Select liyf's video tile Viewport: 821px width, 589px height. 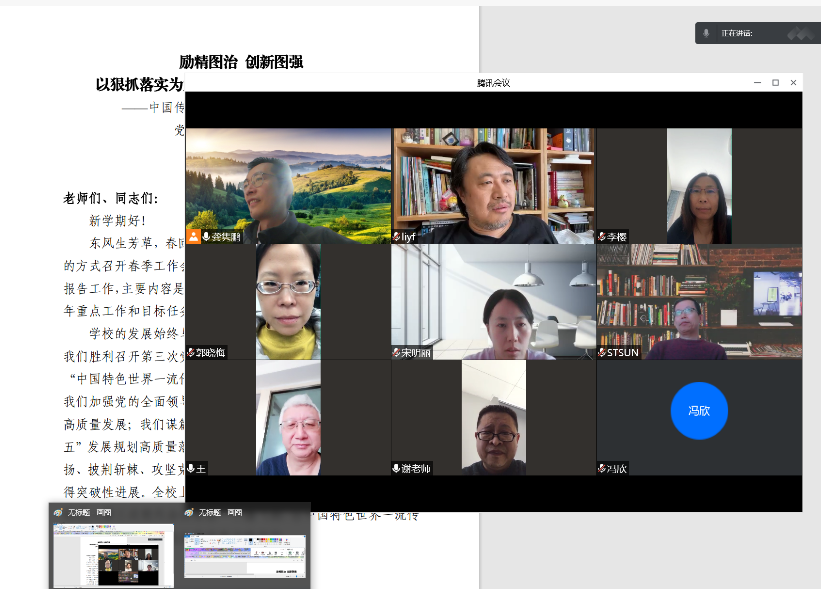point(493,185)
